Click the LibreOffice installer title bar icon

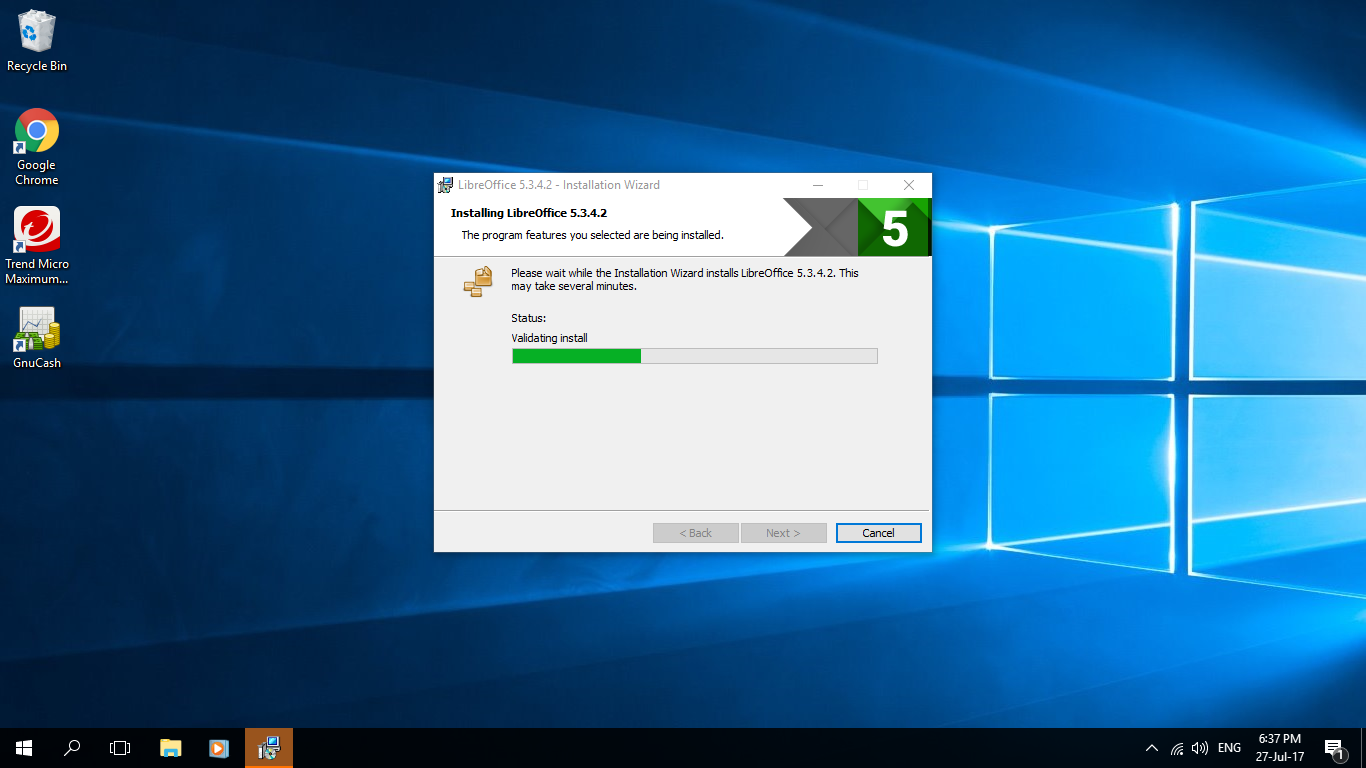(446, 185)
